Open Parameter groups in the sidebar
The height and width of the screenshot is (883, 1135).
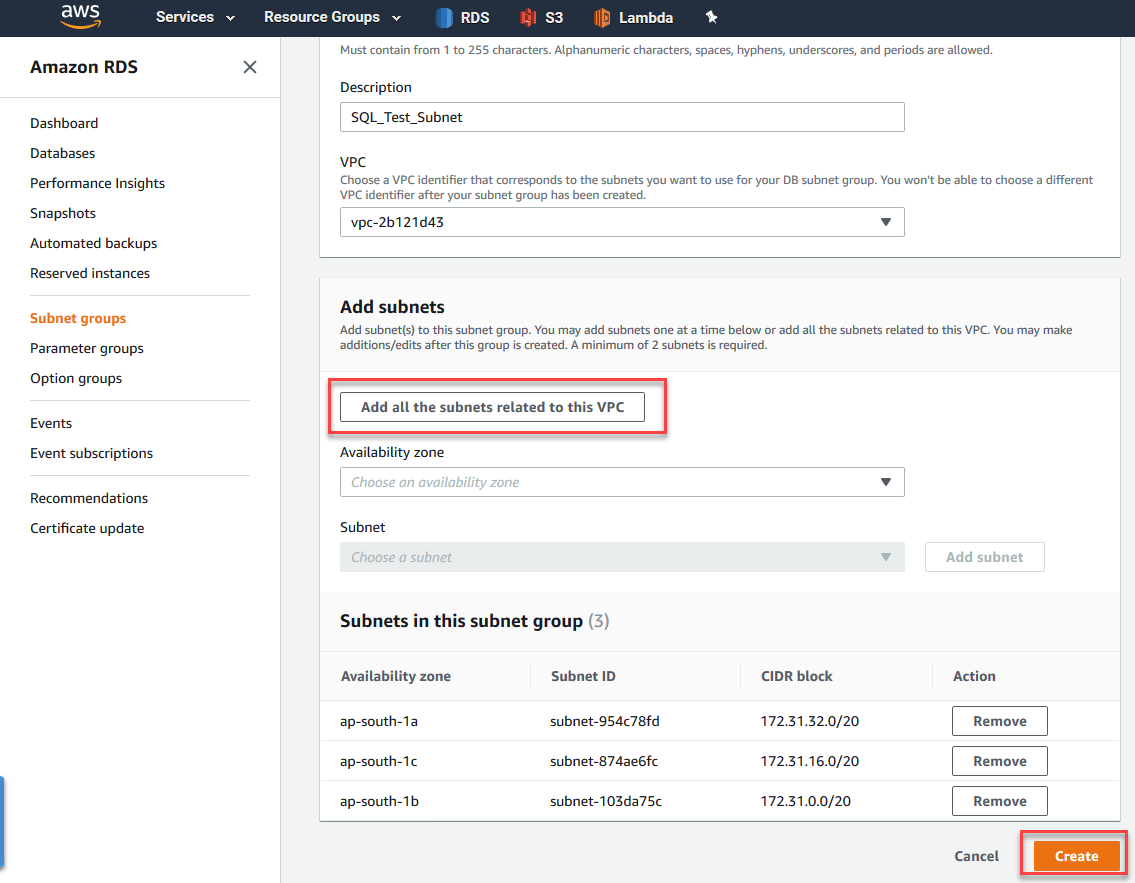pyautogui.click(x=87, y=348)
